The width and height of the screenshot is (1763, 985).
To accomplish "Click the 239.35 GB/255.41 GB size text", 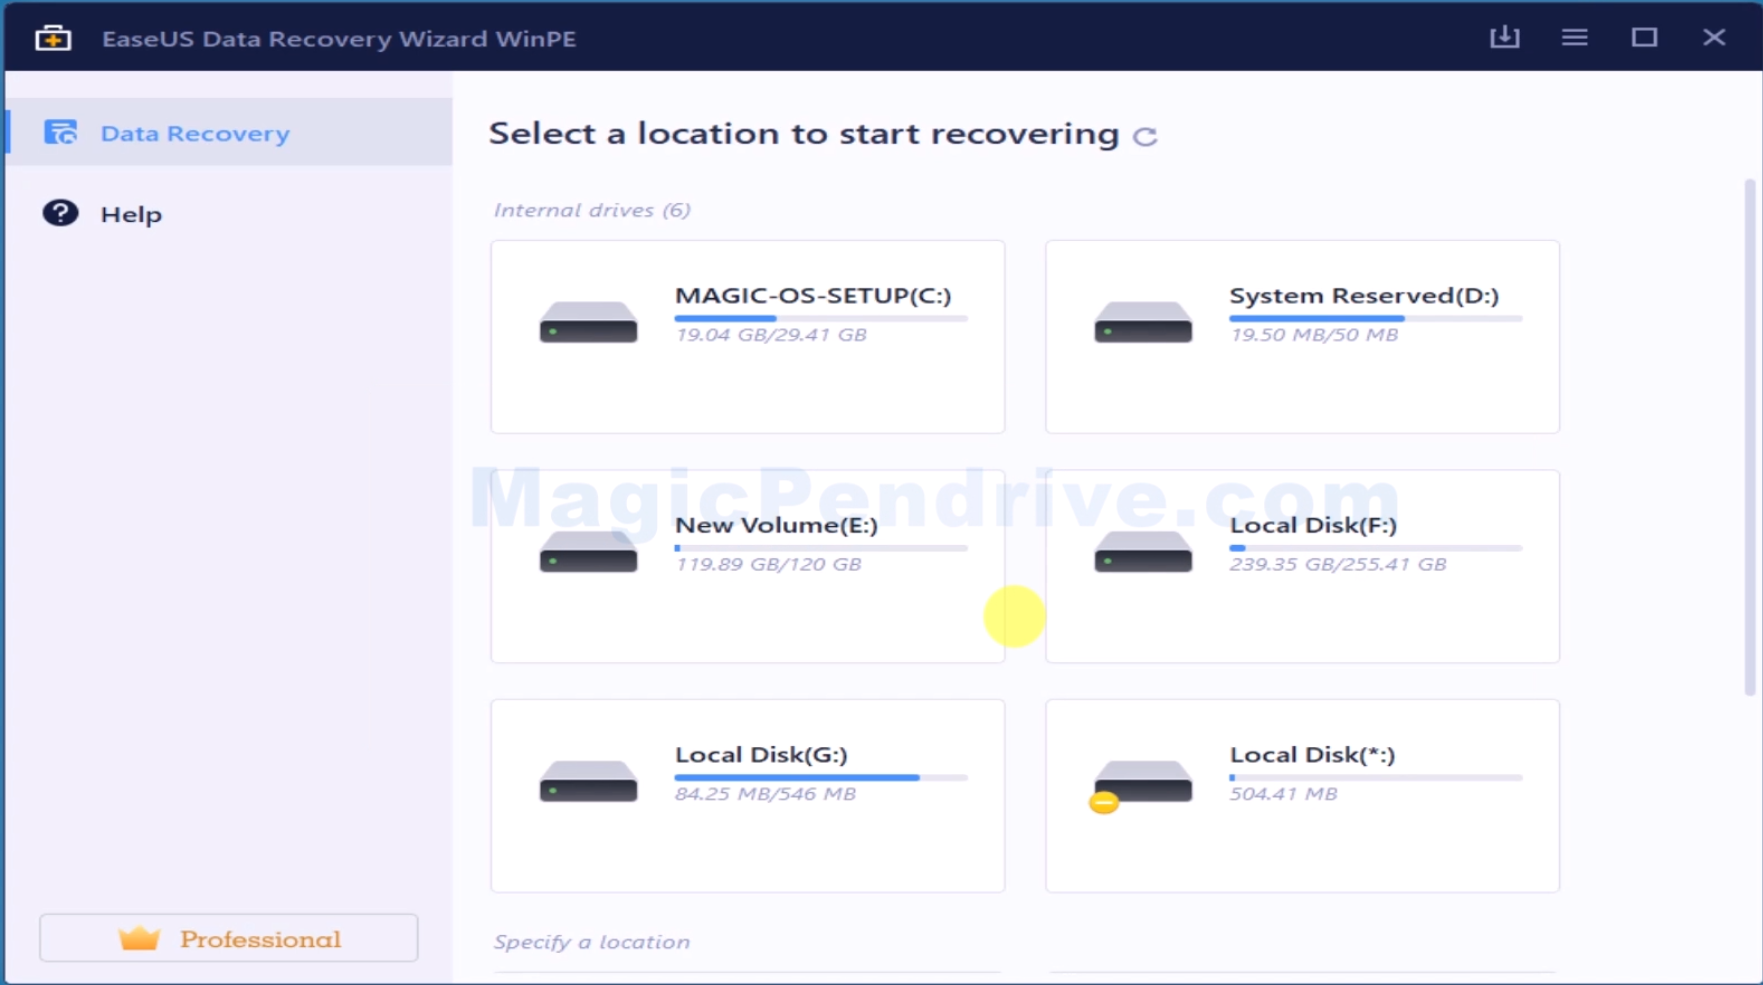I will [1338, 564].
